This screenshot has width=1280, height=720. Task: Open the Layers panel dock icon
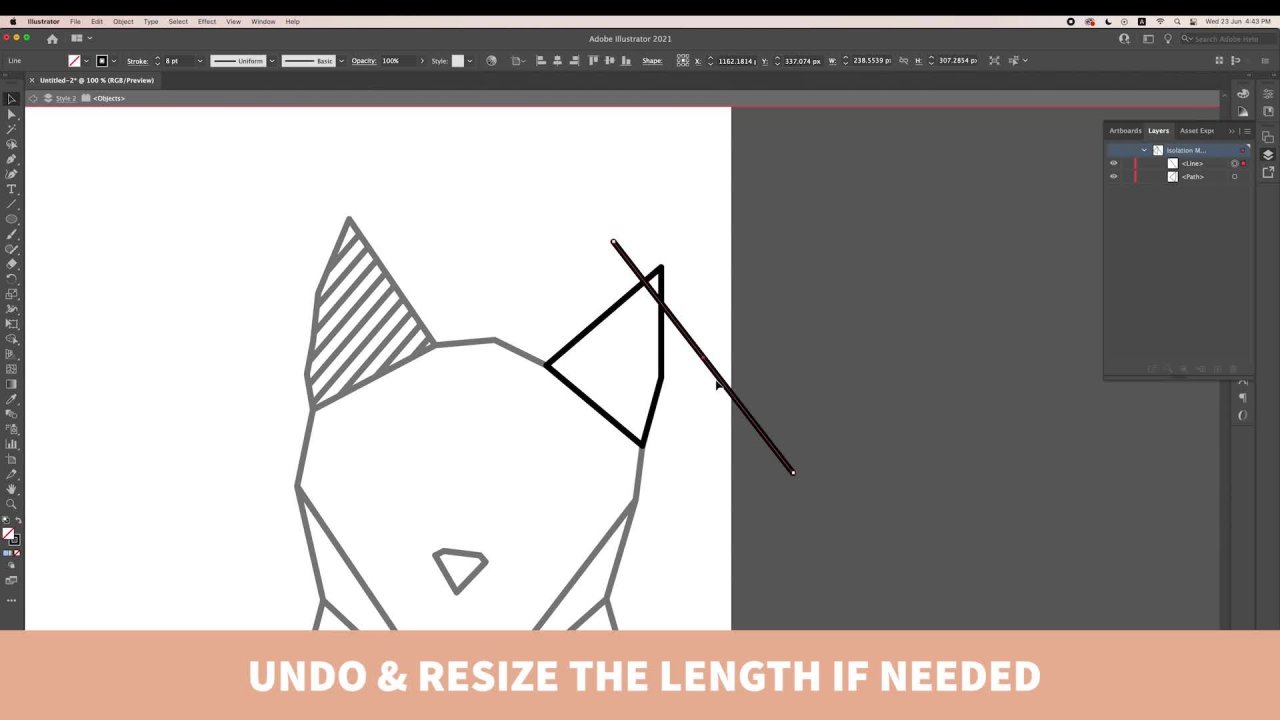(1267, 155)
